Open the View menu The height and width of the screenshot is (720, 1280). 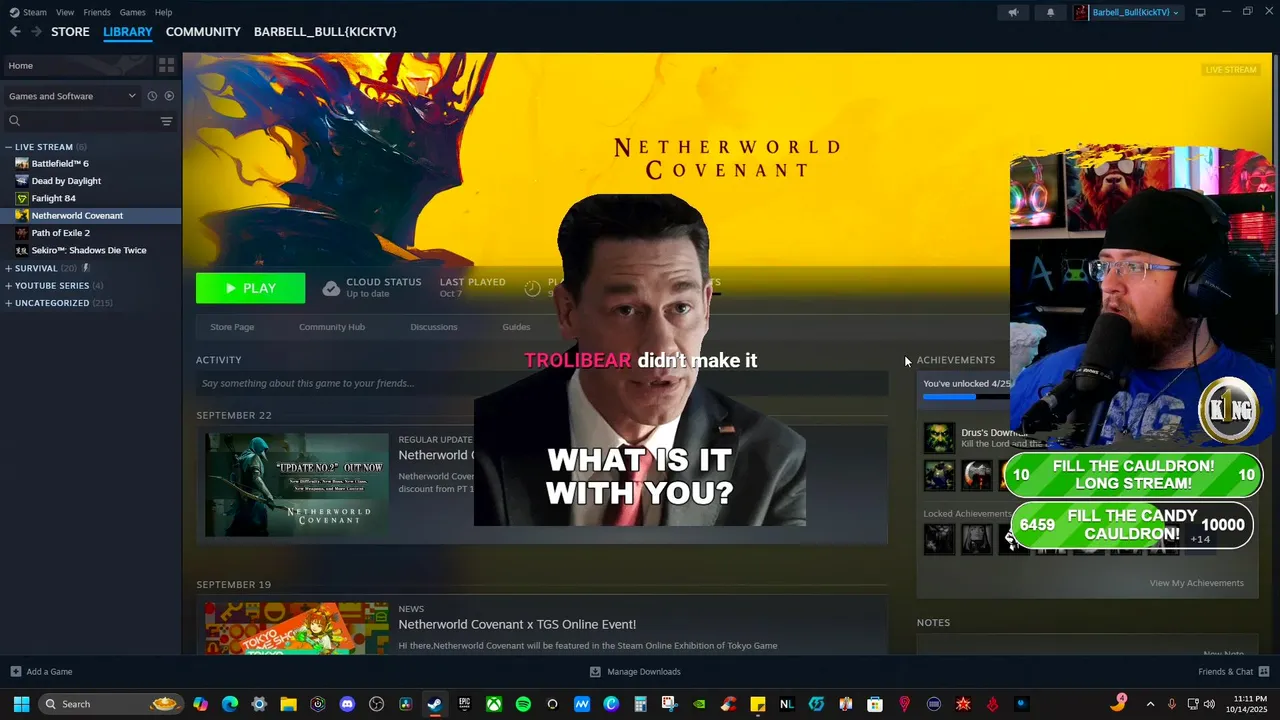click(x=65, y=12)
